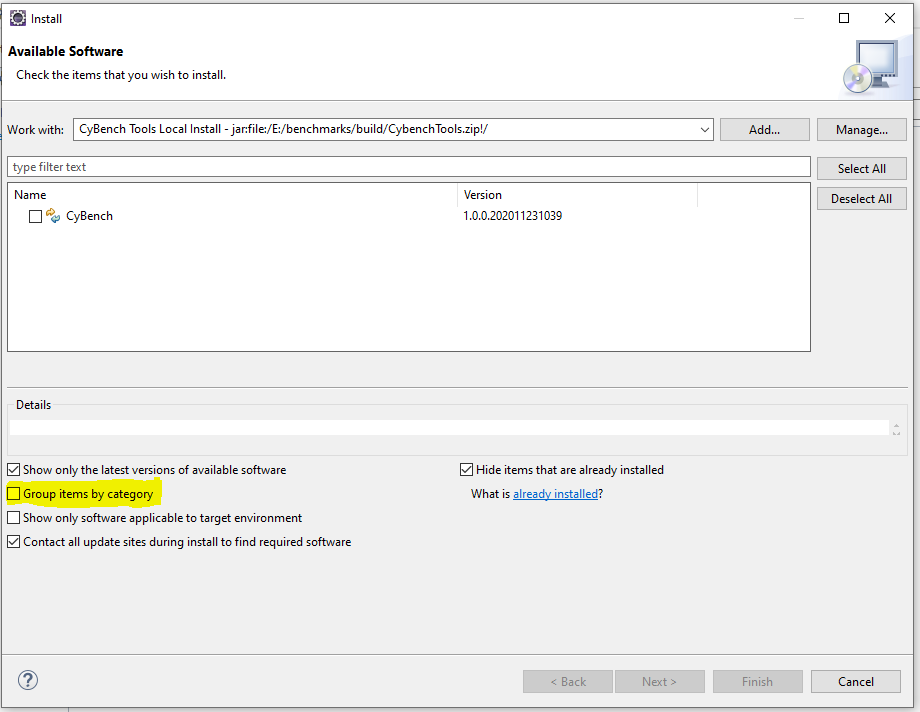Maximize the Install window
The image size is (920, 712).
(844, 18)
